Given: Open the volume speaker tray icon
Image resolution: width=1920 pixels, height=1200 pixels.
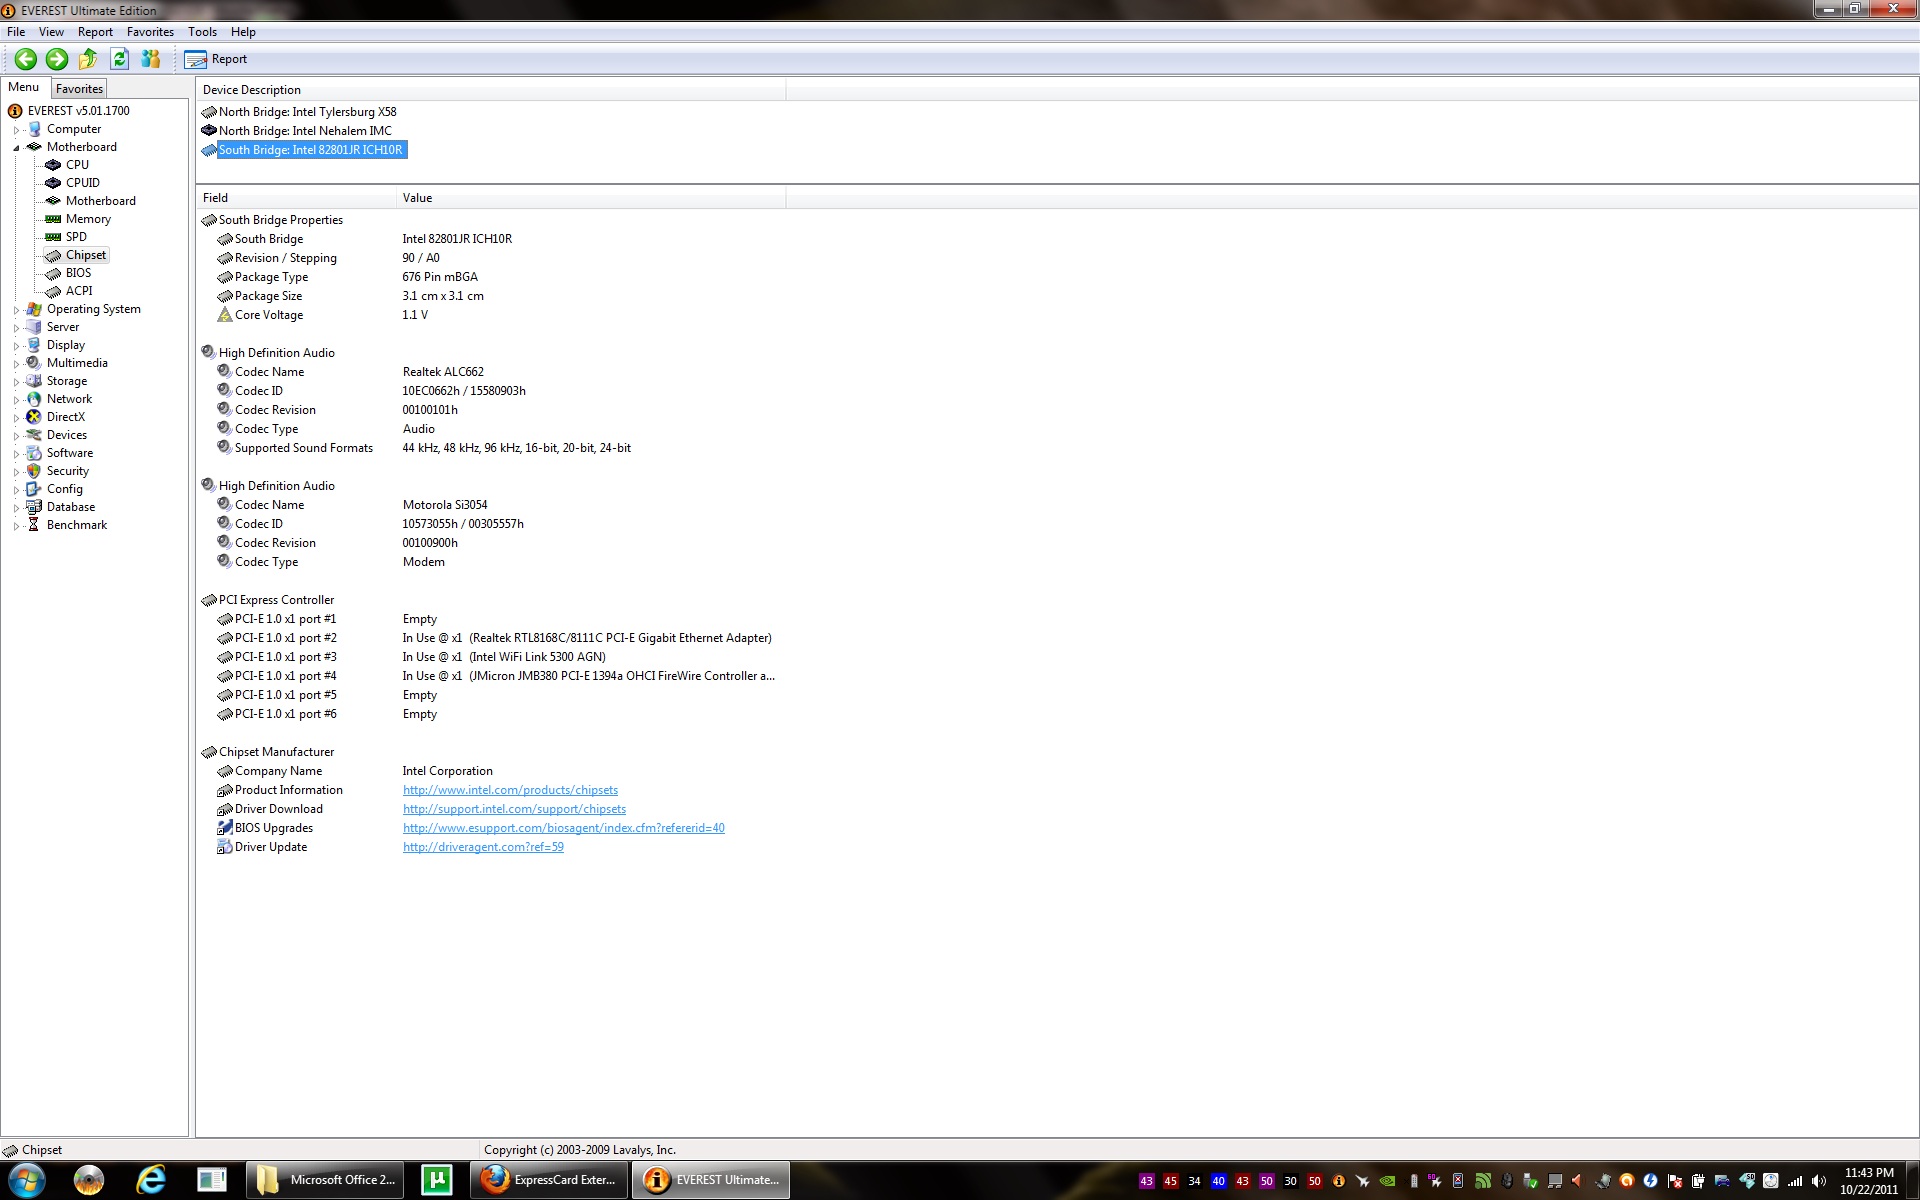Looking at the screenshot, I should [x=1819, y=1181].
